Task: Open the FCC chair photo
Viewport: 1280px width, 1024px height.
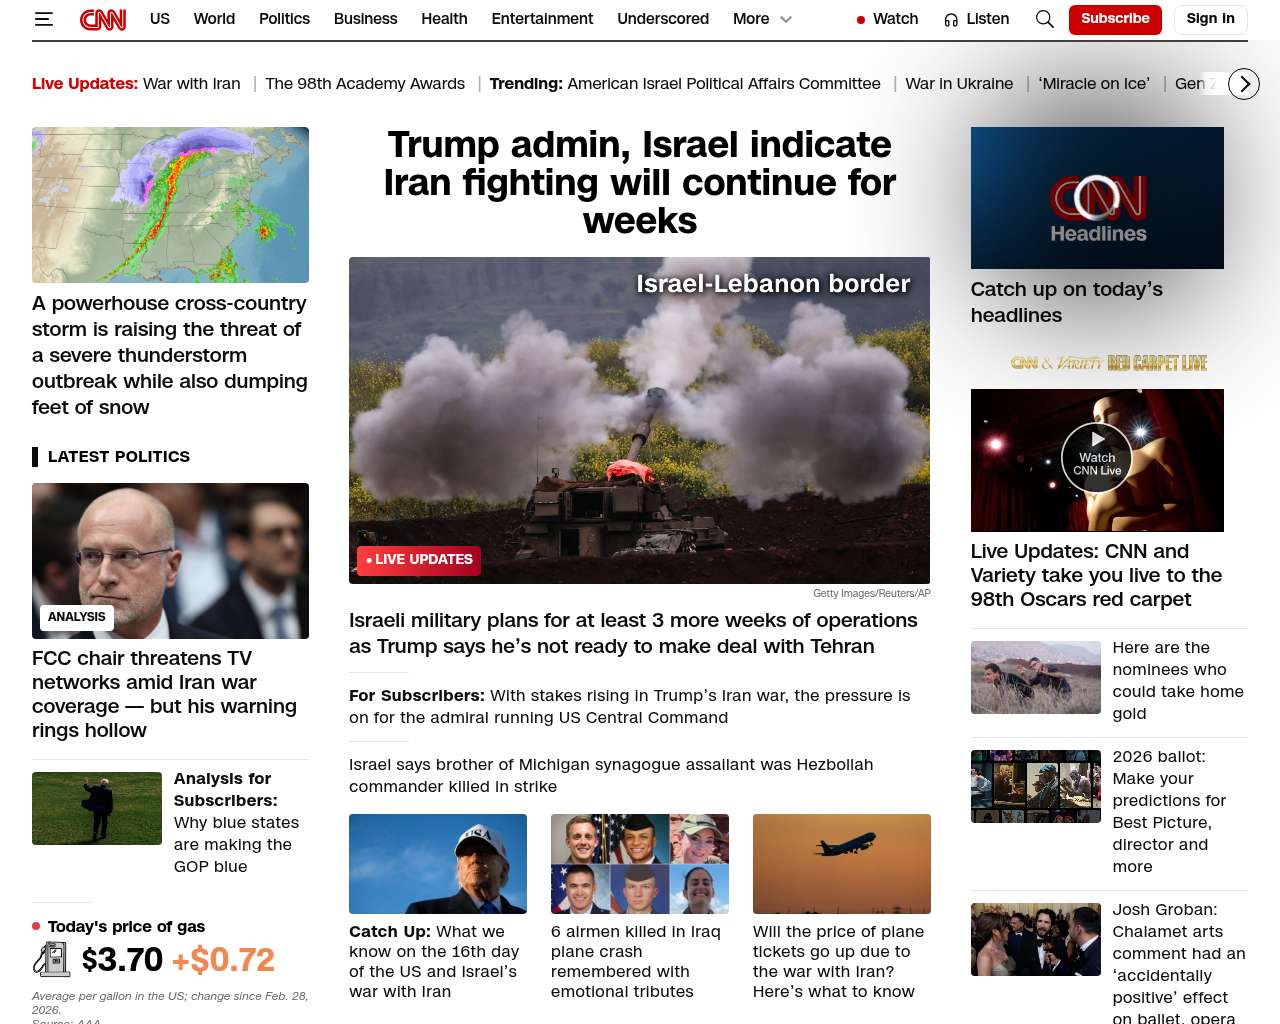Action: pyautogui.click(x=170, y=561)
